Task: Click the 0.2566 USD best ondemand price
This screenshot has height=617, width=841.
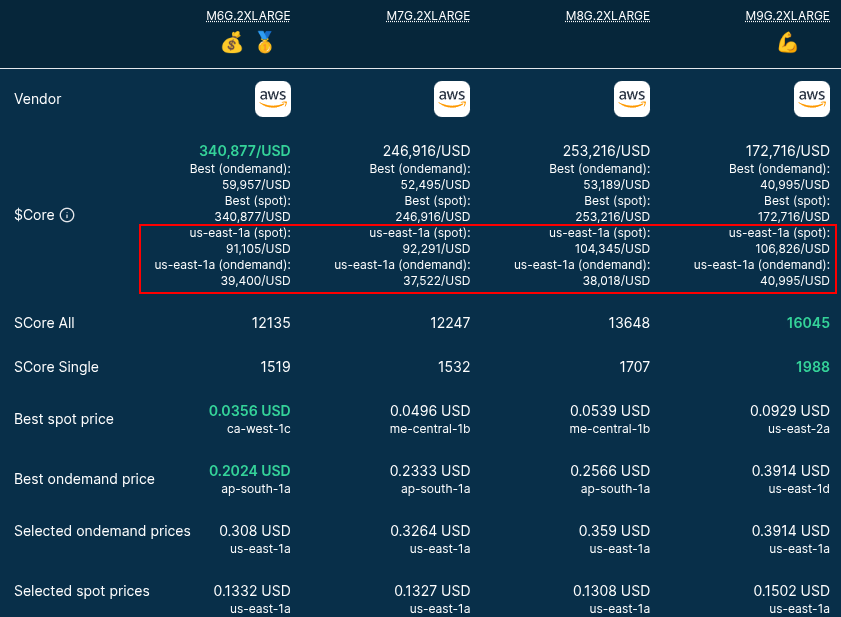Action: click(x=610, y=471)
